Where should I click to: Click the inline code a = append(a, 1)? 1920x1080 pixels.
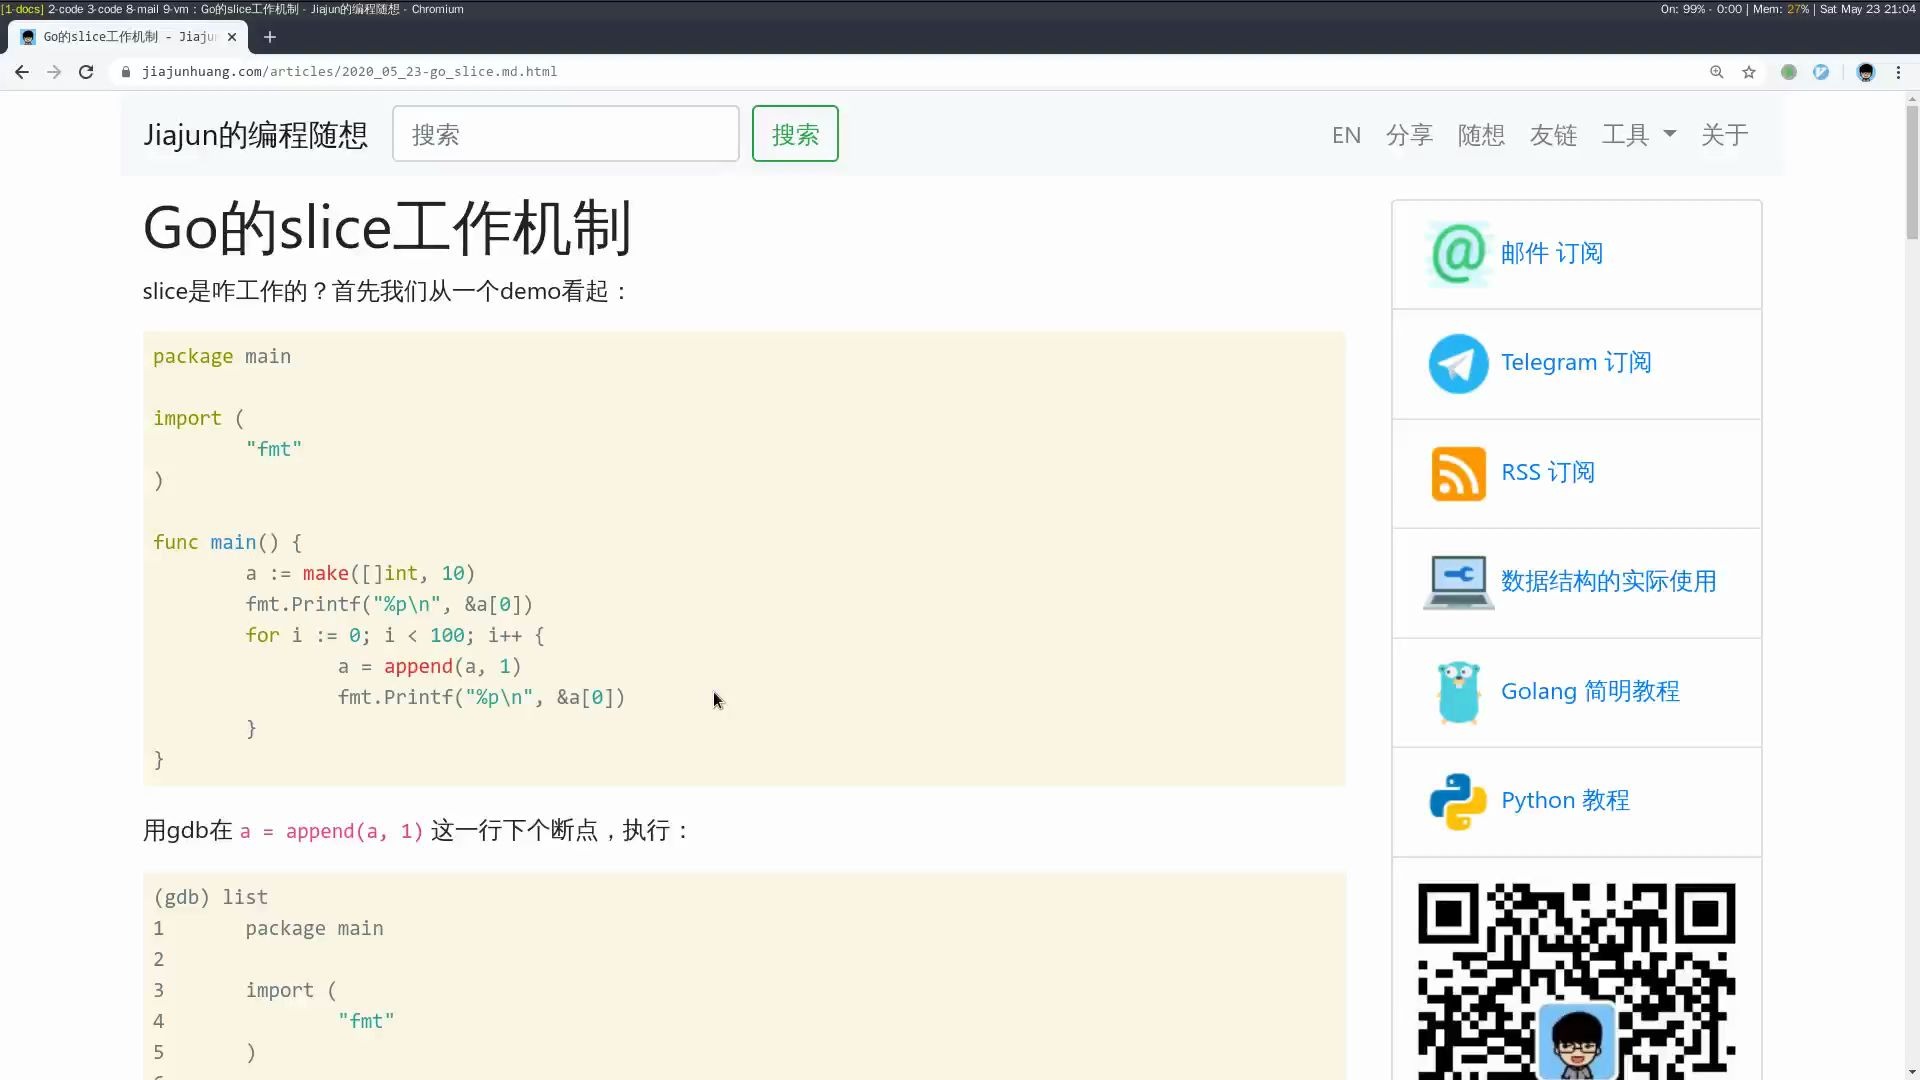(331, 831)
